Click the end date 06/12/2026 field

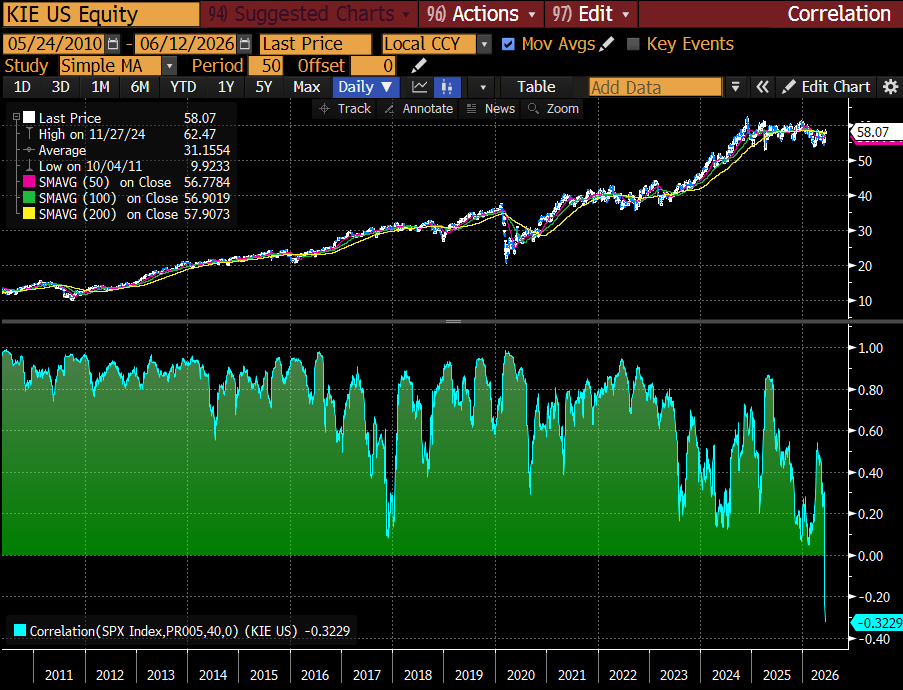(187, 44)
